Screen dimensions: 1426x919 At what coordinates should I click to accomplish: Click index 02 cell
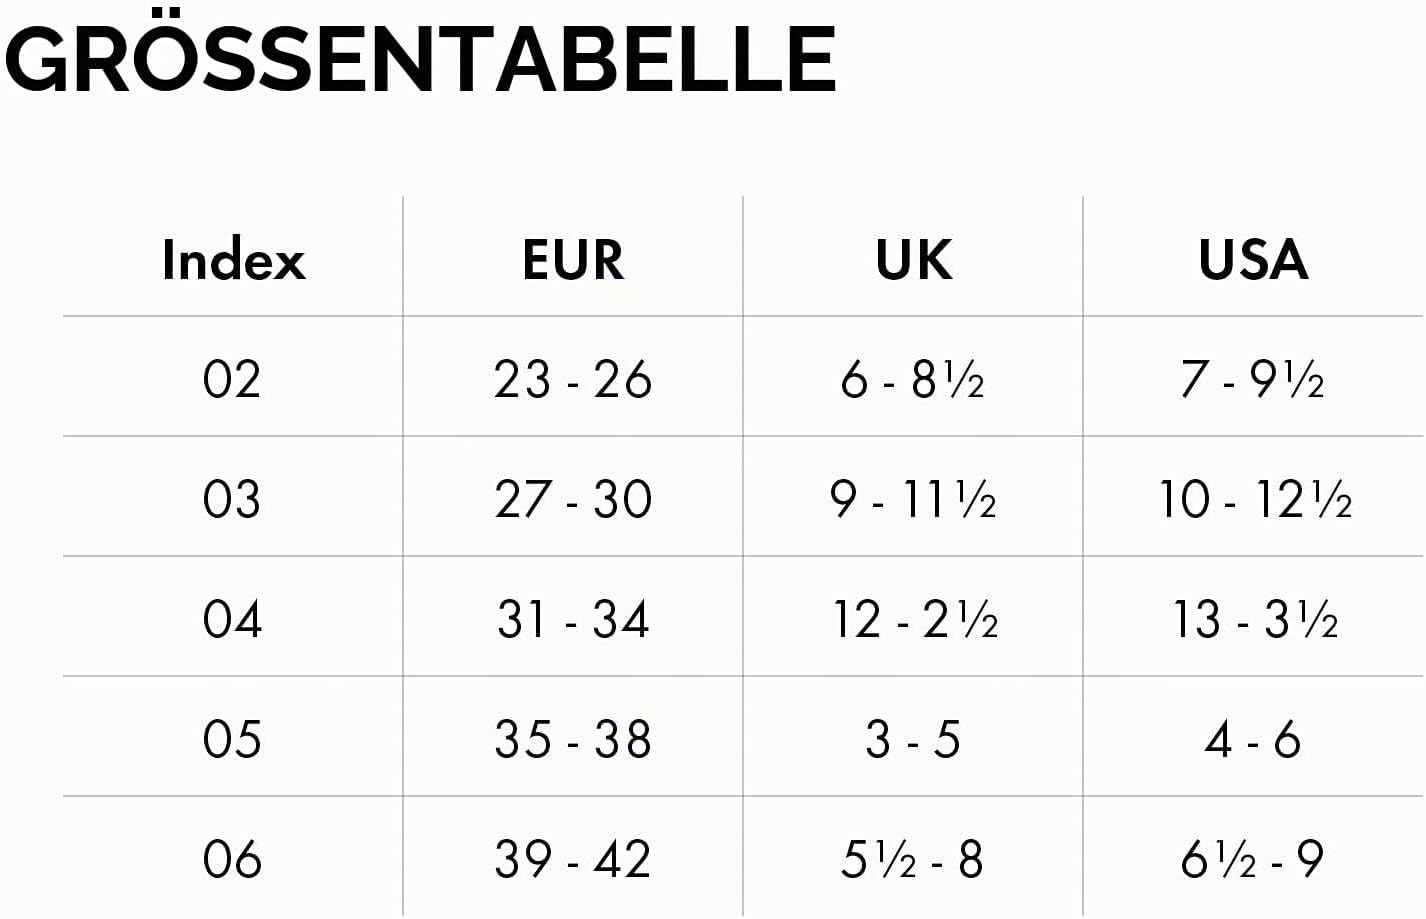(x=232, y=379)
